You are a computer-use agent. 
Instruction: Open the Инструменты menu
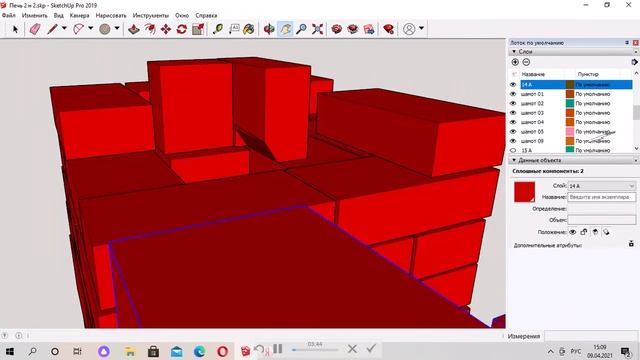[151, 16]
